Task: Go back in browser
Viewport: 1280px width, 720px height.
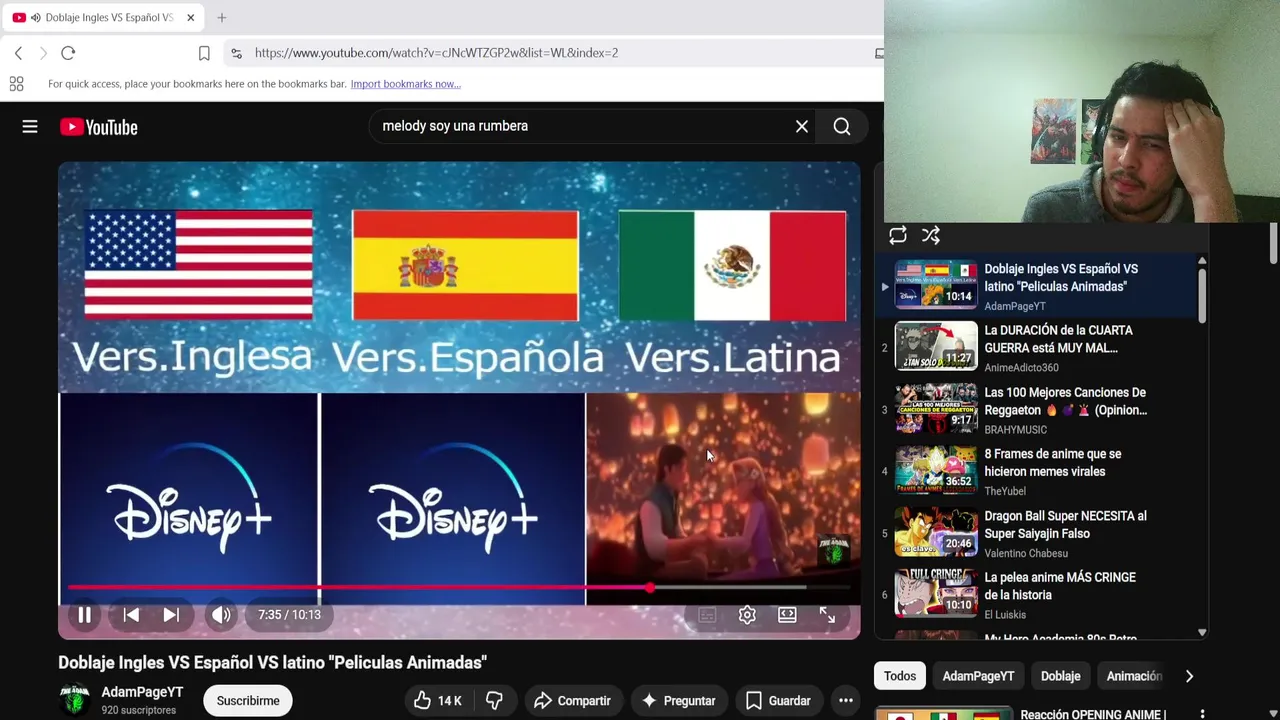Action: click(x=18, y=53)
